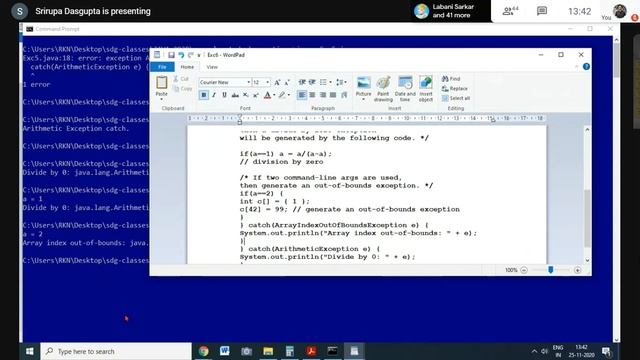Screen dimensions: 640x360
Task: Open Word from the taskbar
Action: pos(225,351)
